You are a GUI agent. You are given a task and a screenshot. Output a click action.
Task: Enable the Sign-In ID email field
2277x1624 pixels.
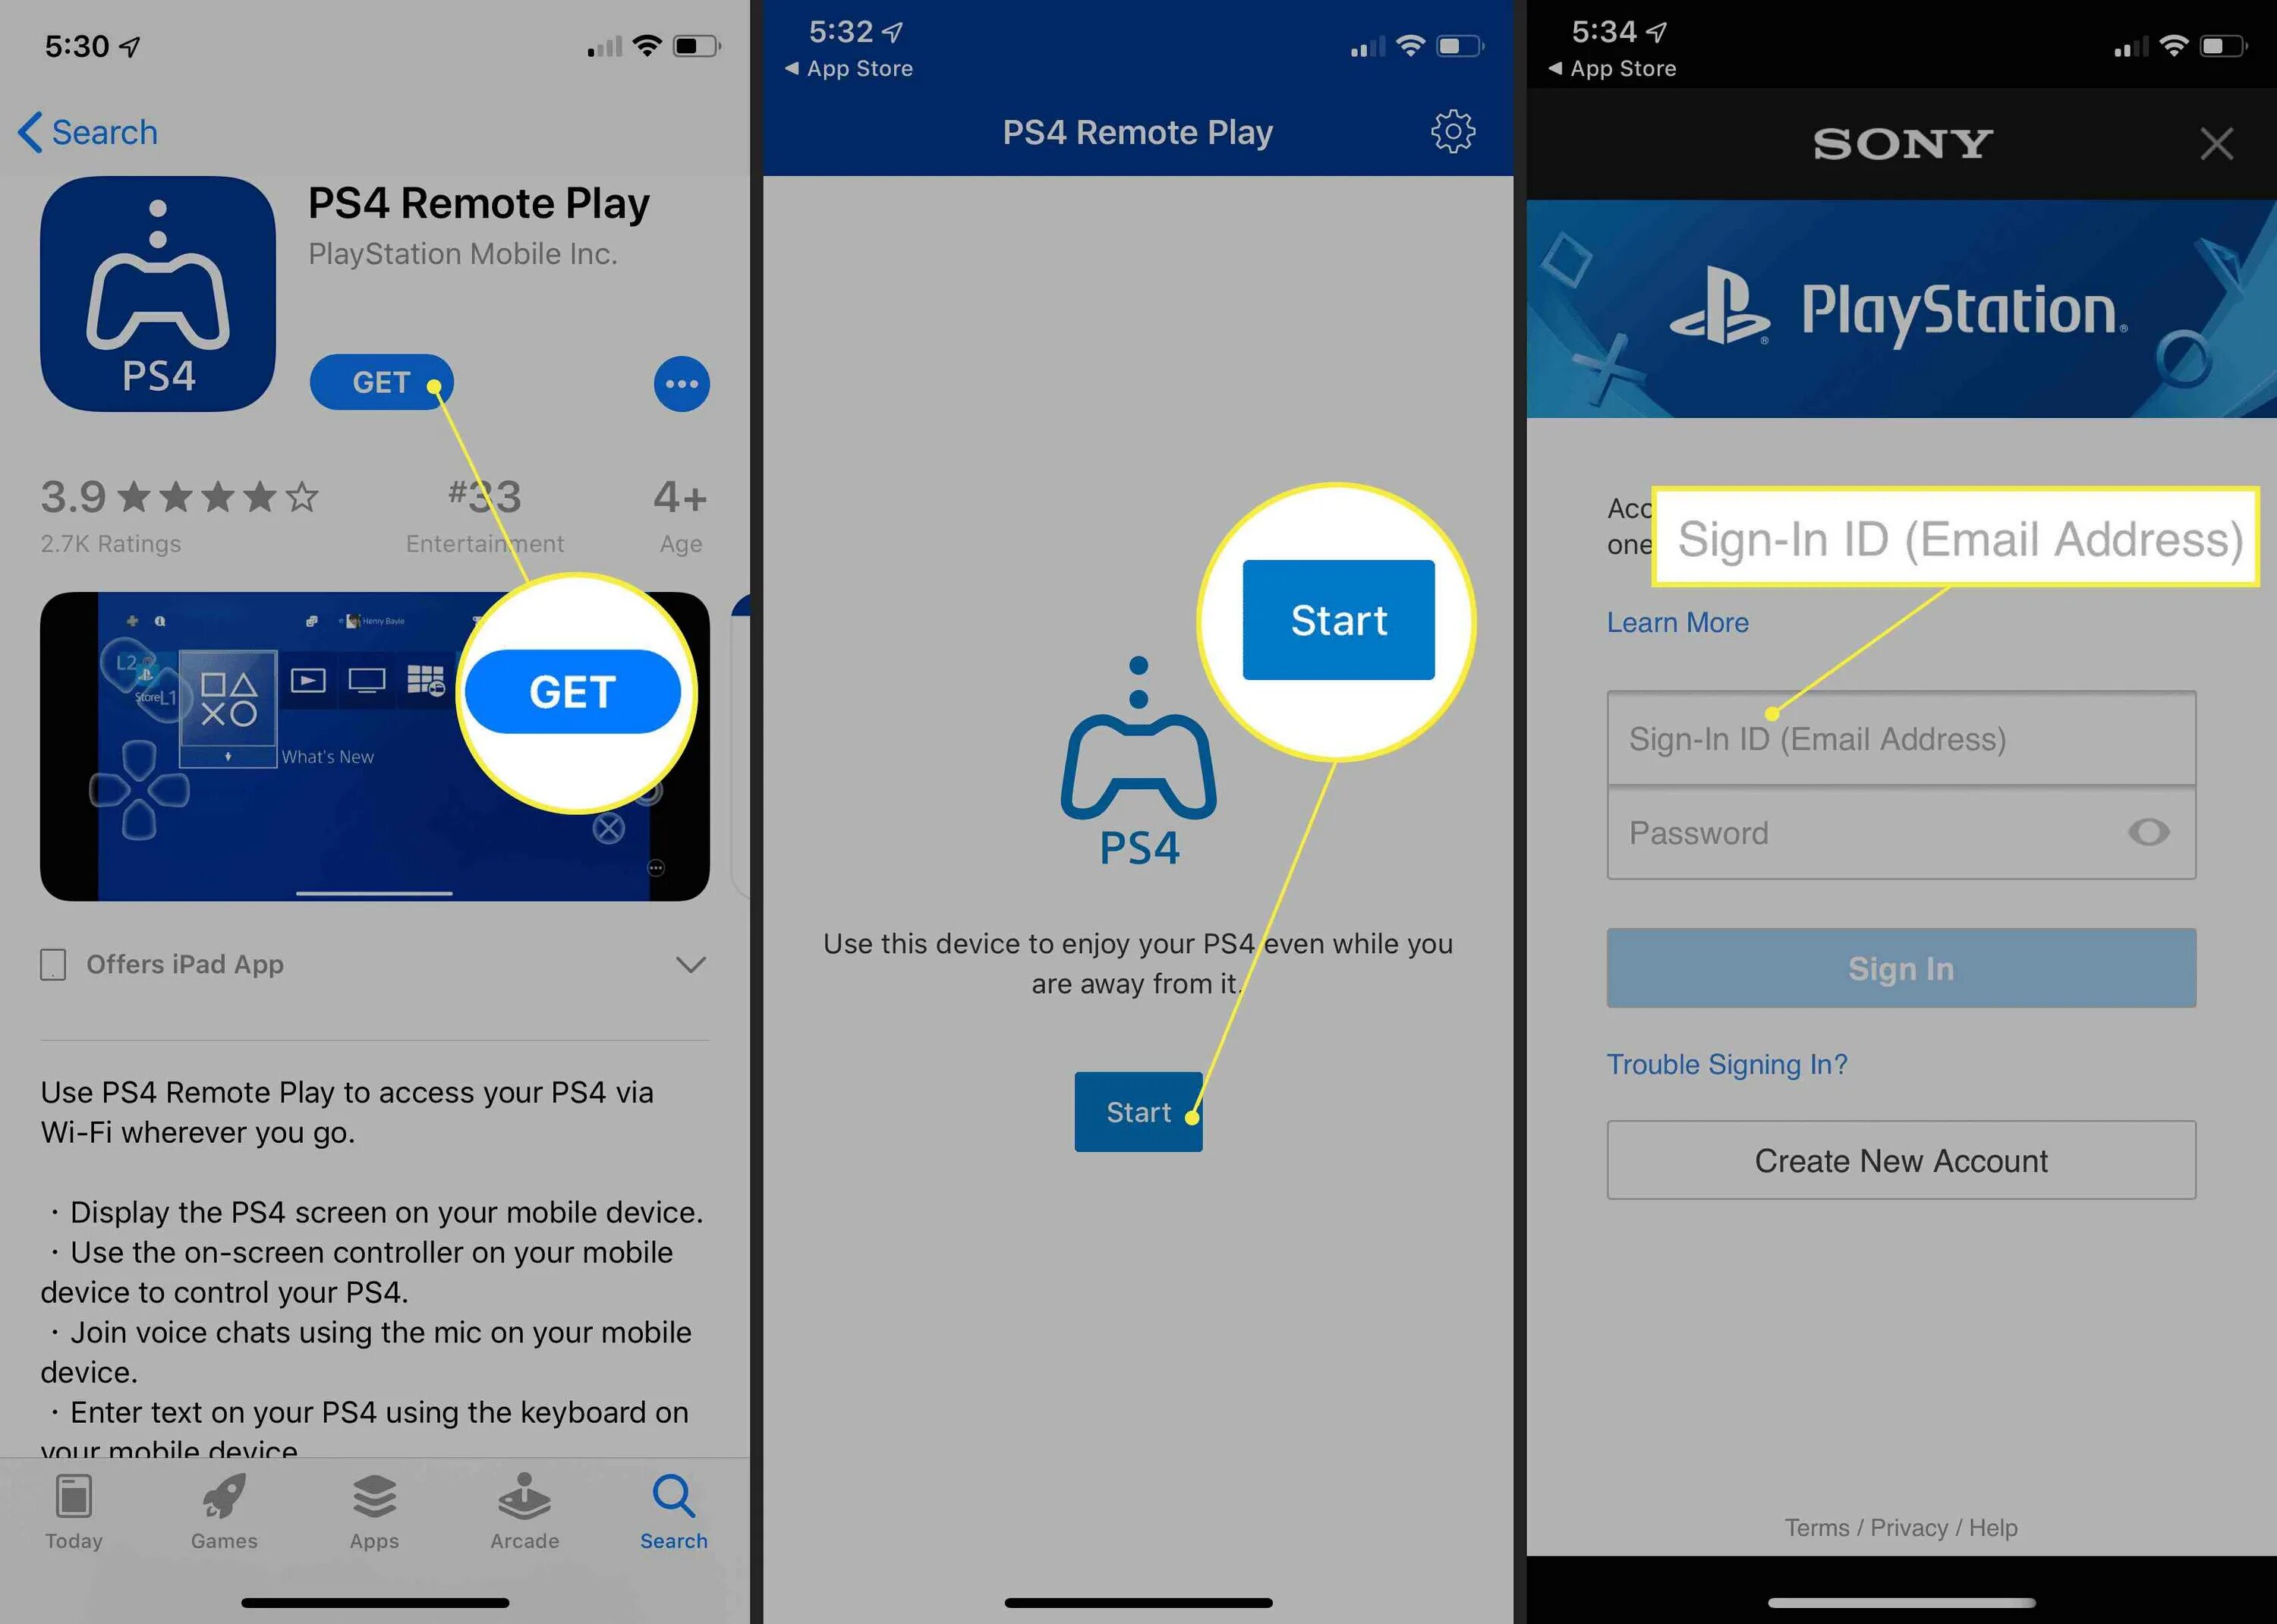tap(1901, 736)
